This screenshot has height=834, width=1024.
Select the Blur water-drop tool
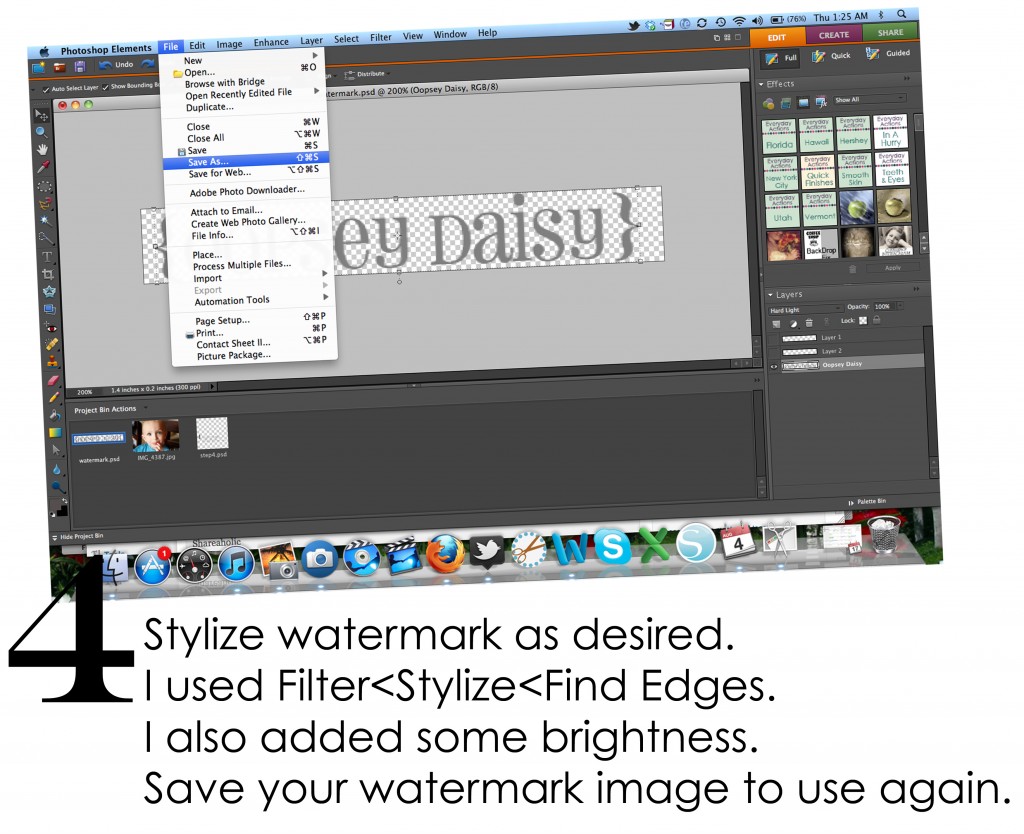click(x=57, y=469)
